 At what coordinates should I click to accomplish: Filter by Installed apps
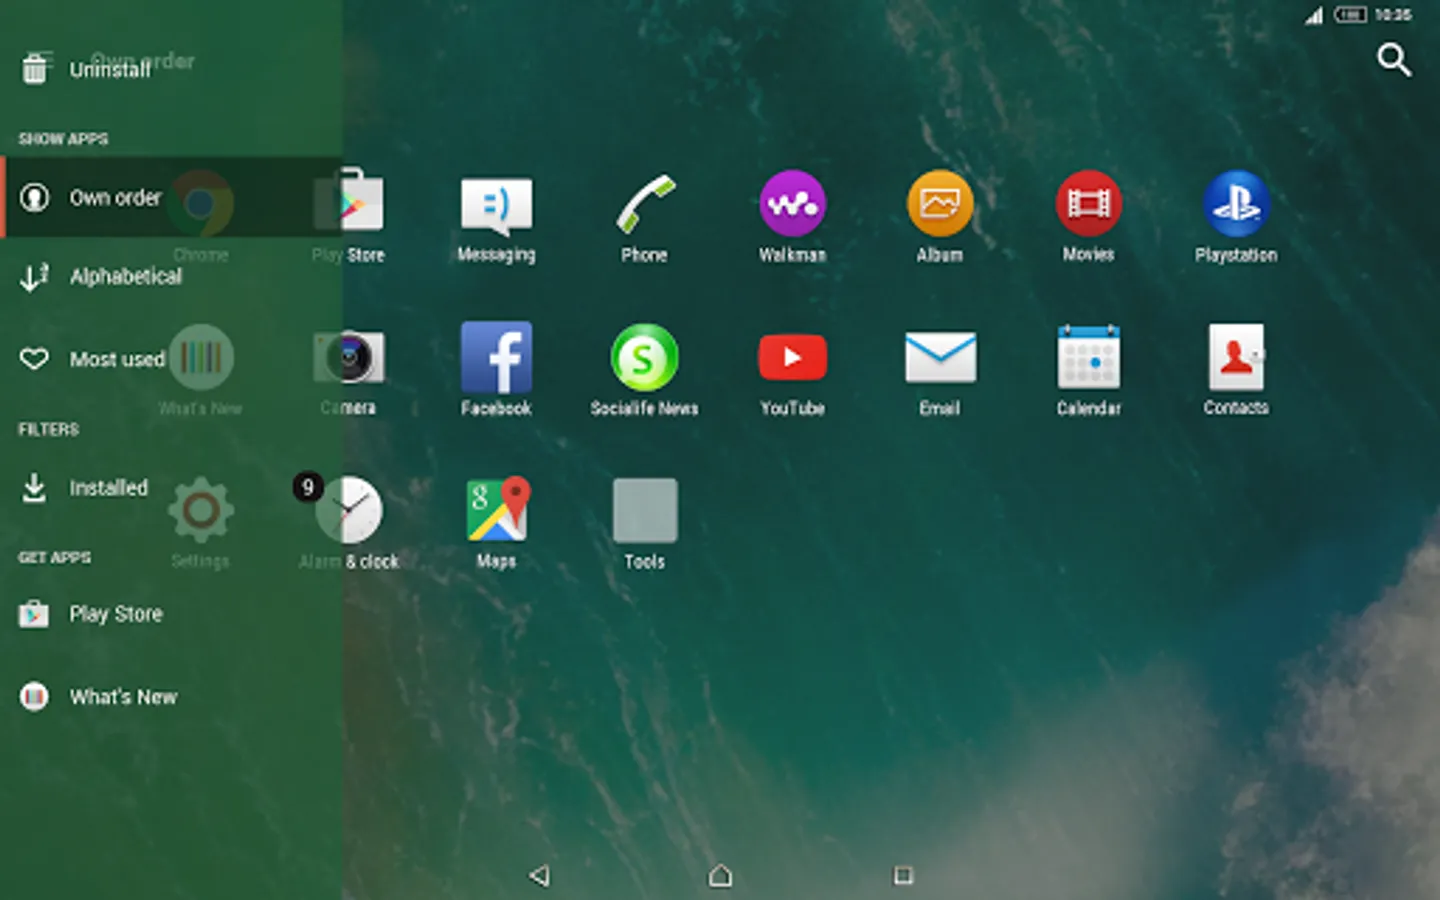[171, 488]
